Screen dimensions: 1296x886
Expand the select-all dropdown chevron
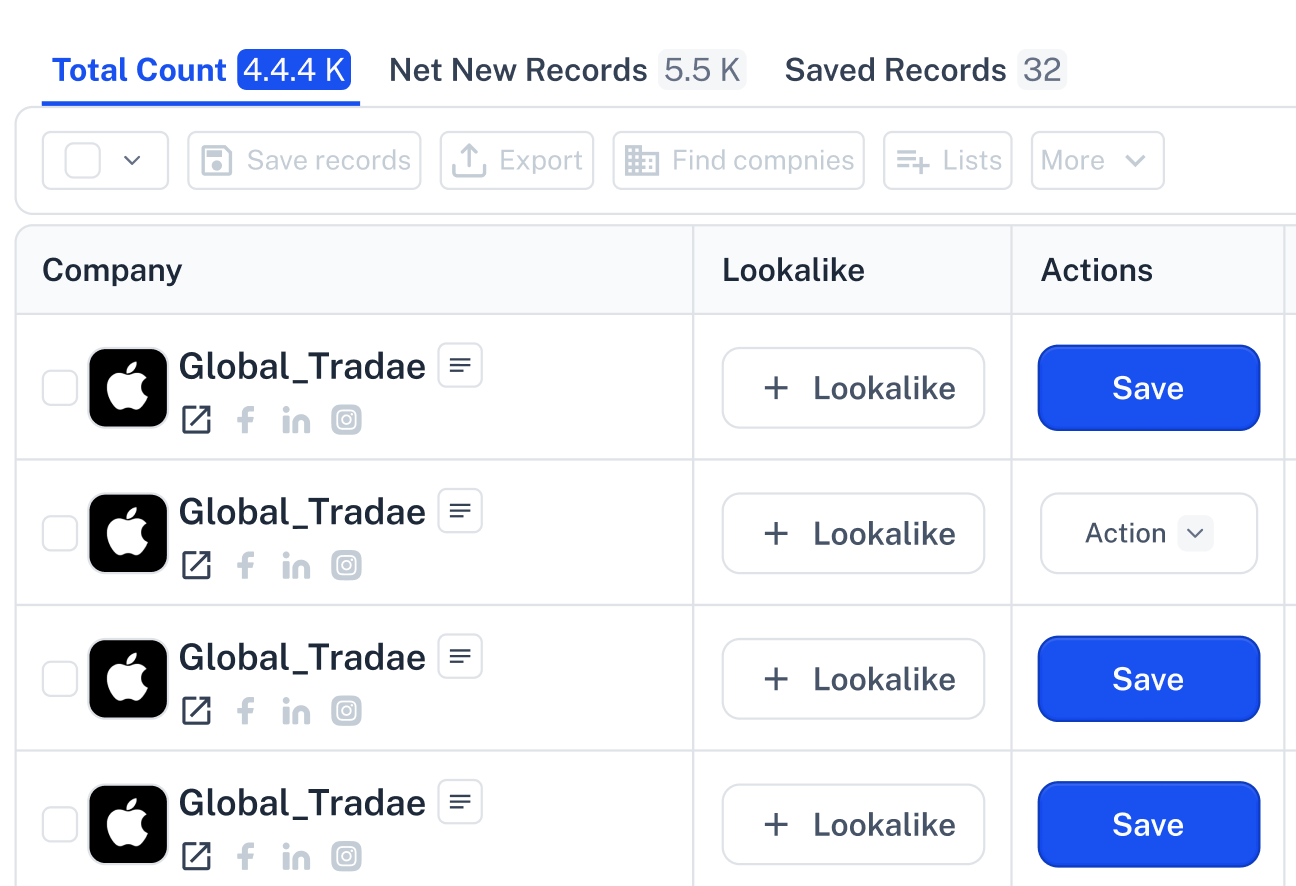click(132, 160)
